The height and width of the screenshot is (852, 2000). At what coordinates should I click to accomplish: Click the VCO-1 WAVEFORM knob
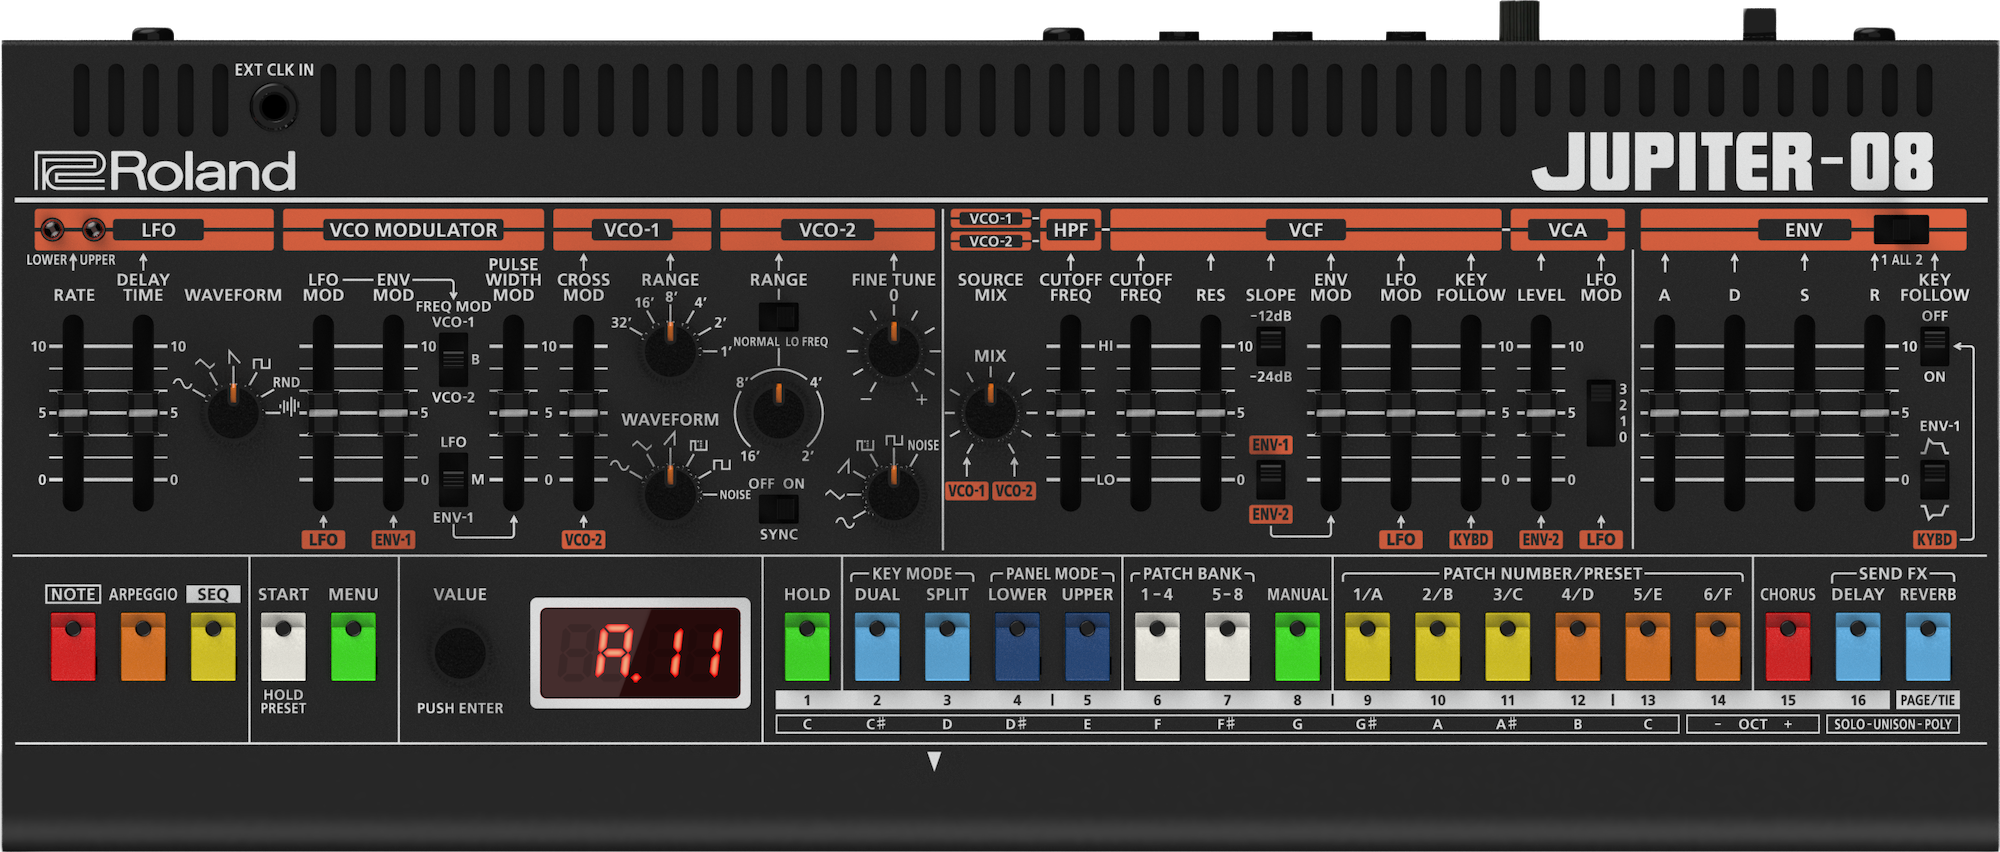click(x=669, y=491)
